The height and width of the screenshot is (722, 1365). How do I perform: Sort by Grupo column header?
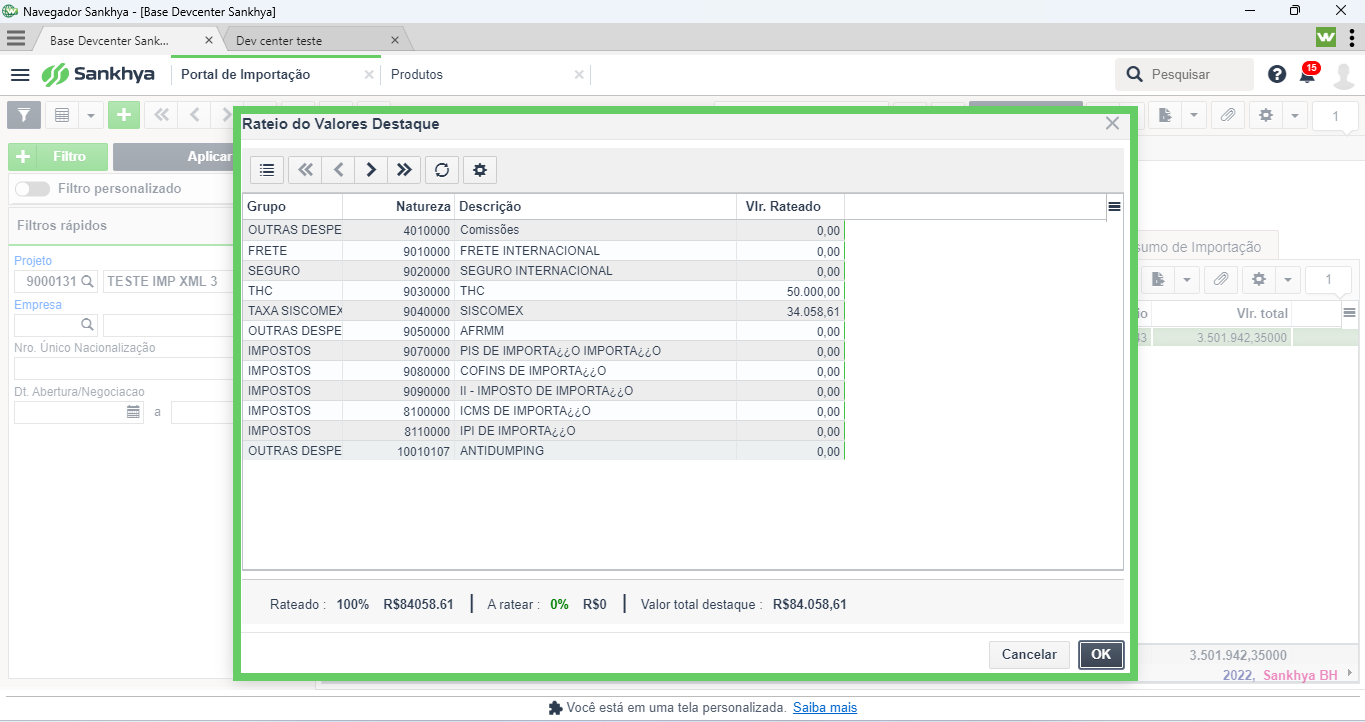point(293,206)
